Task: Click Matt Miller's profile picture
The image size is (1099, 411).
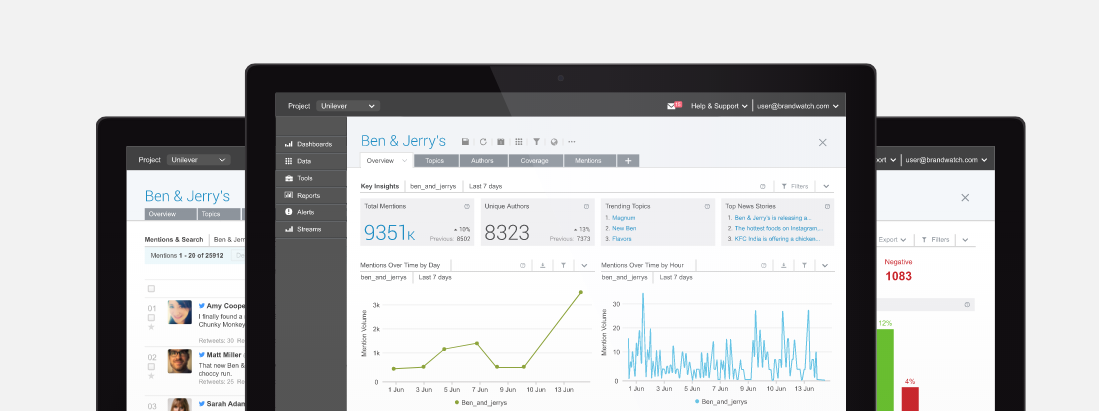Action: 179,361
